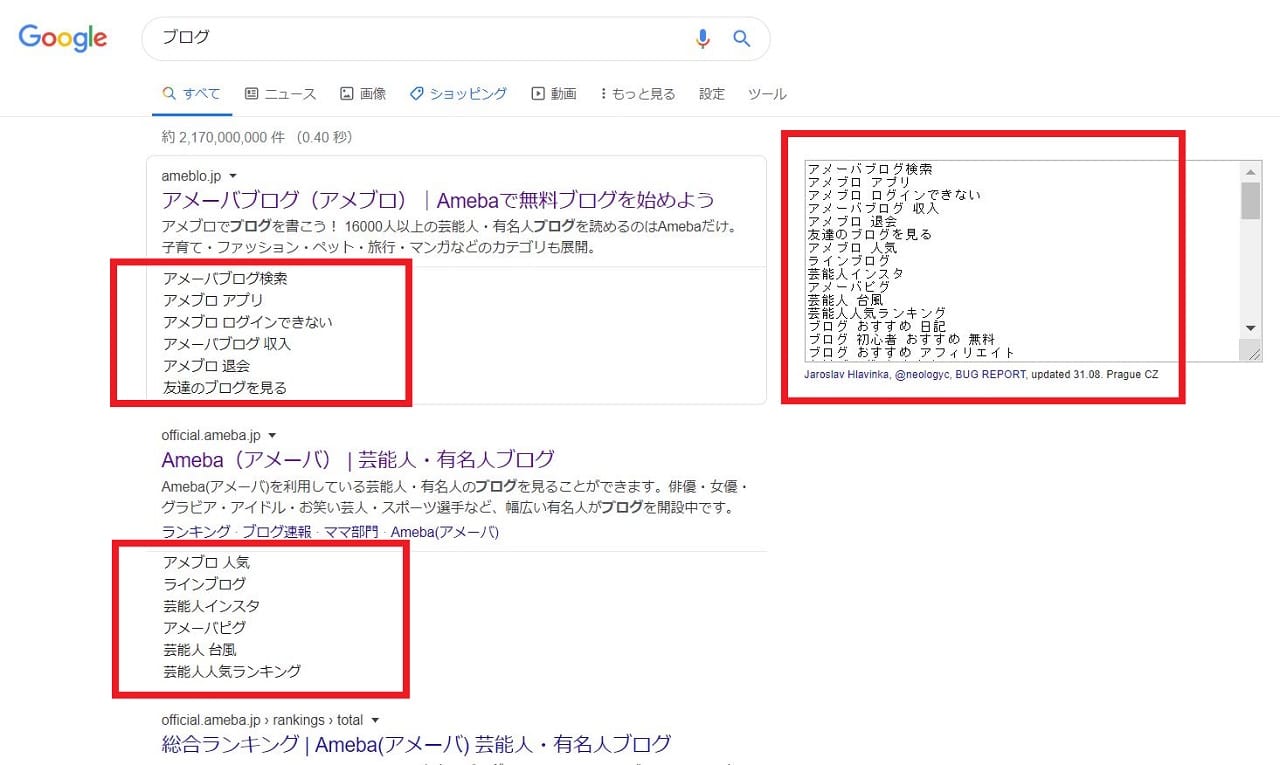Click the Google logo
Viewport: 1280px width, 765px height.
point(63,38)
